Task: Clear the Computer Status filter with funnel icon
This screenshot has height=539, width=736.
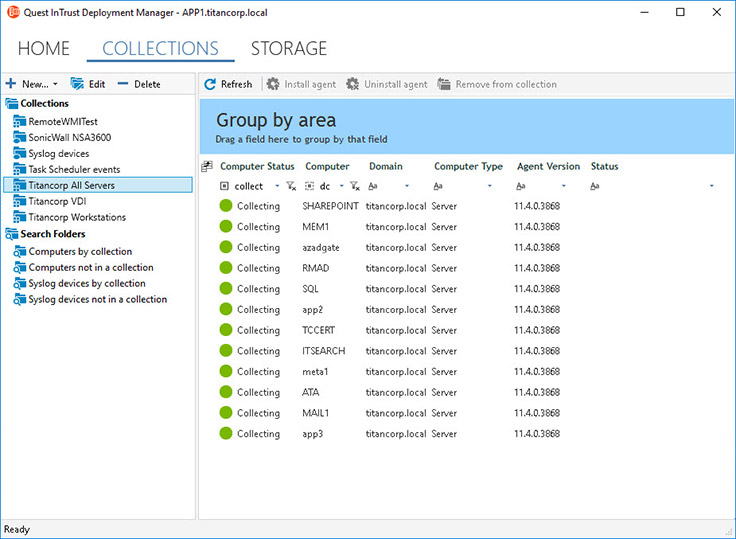Action: [x=290, y=186]
